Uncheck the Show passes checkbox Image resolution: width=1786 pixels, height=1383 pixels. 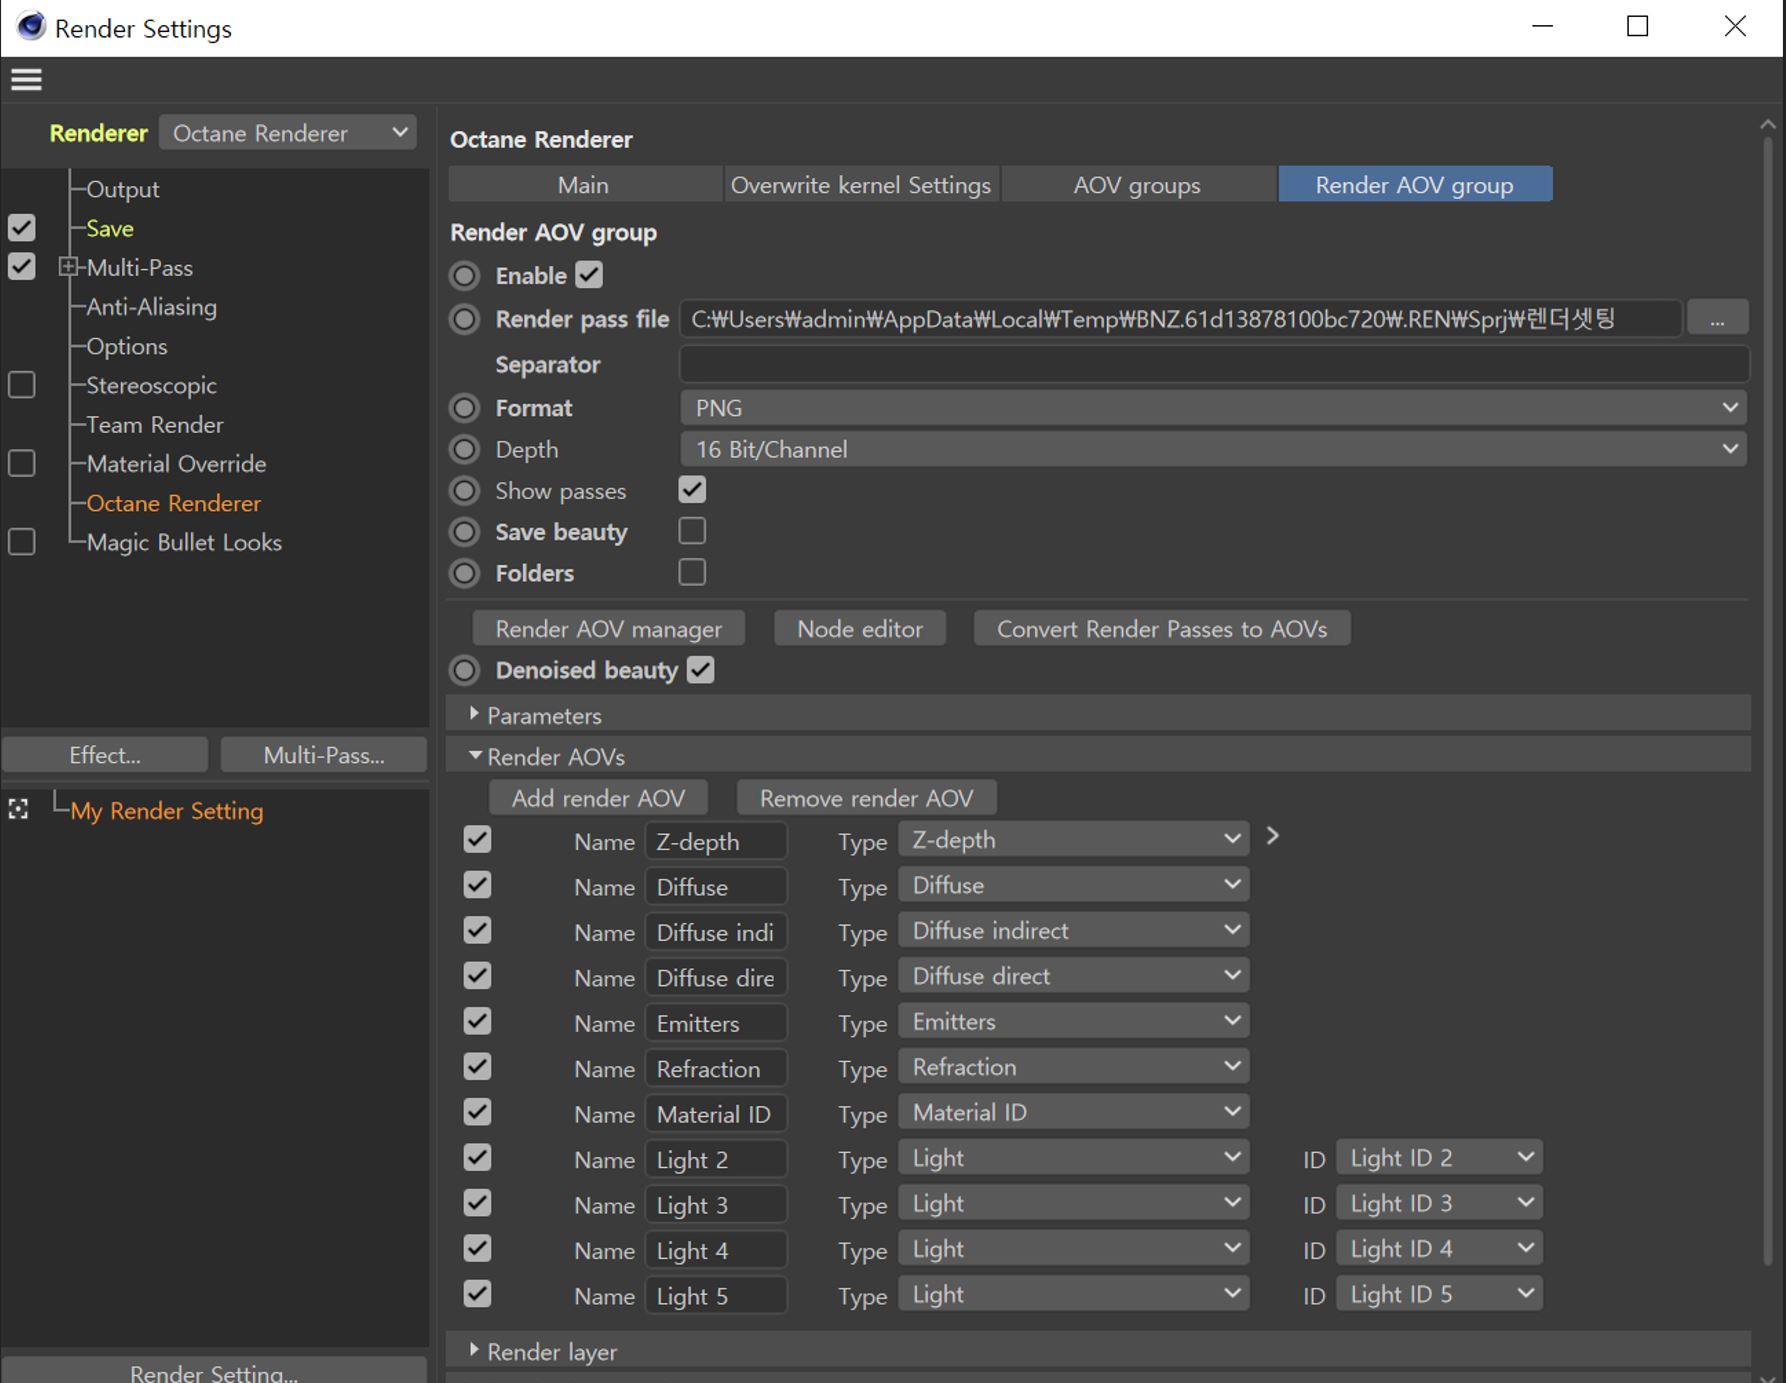(692, 490)
